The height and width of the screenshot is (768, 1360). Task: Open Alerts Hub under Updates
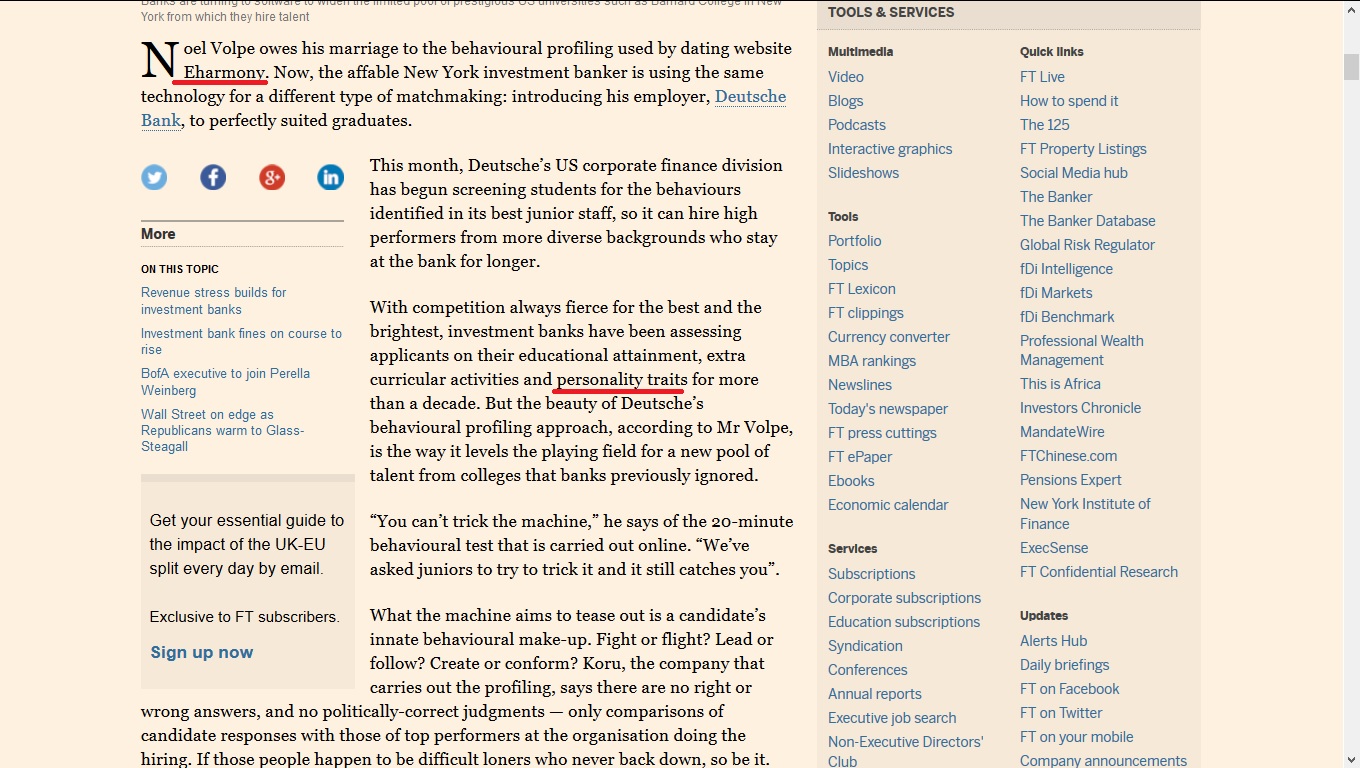1053,641
